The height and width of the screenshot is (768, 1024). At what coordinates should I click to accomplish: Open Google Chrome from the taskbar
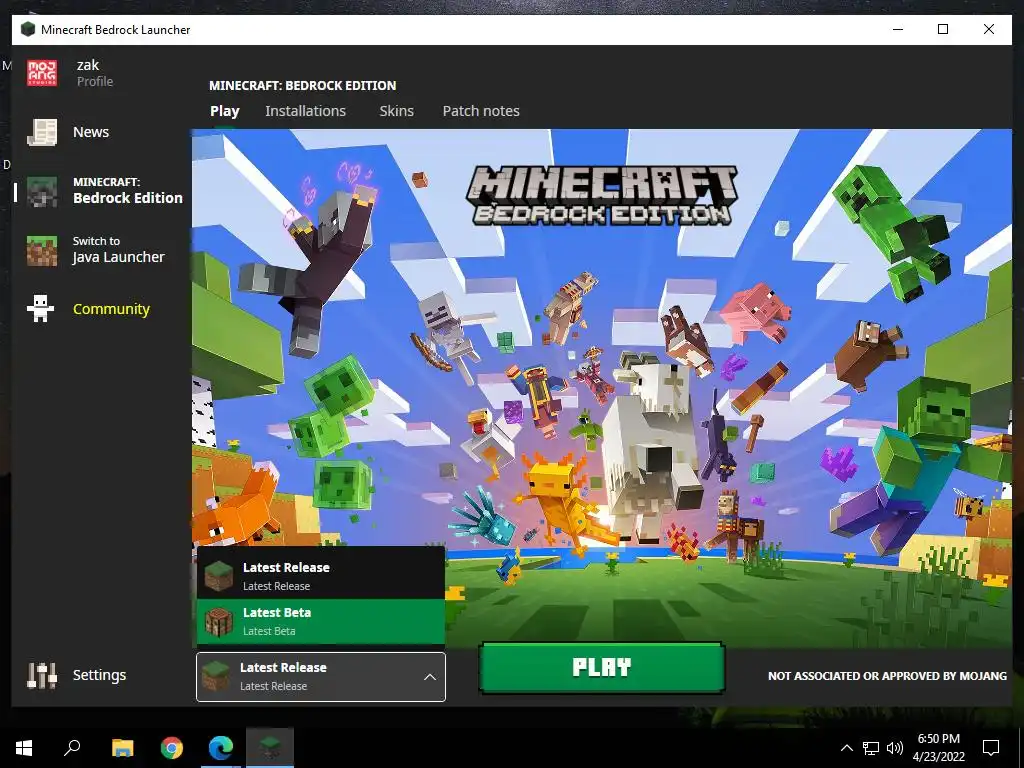pos(172,748)
